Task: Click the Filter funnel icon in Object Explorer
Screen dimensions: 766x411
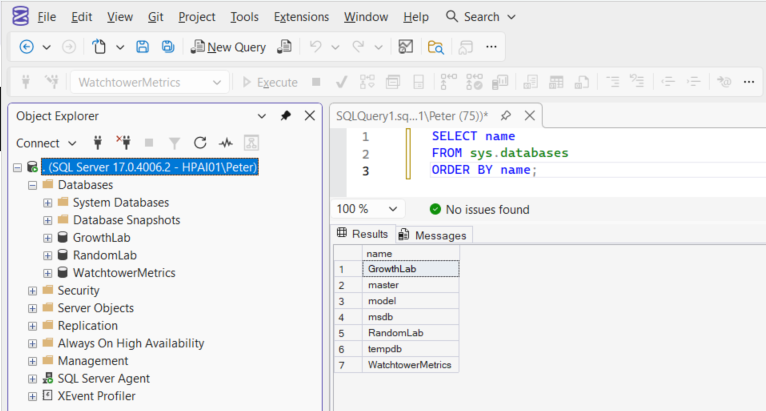Action: [x=174, y=143]
